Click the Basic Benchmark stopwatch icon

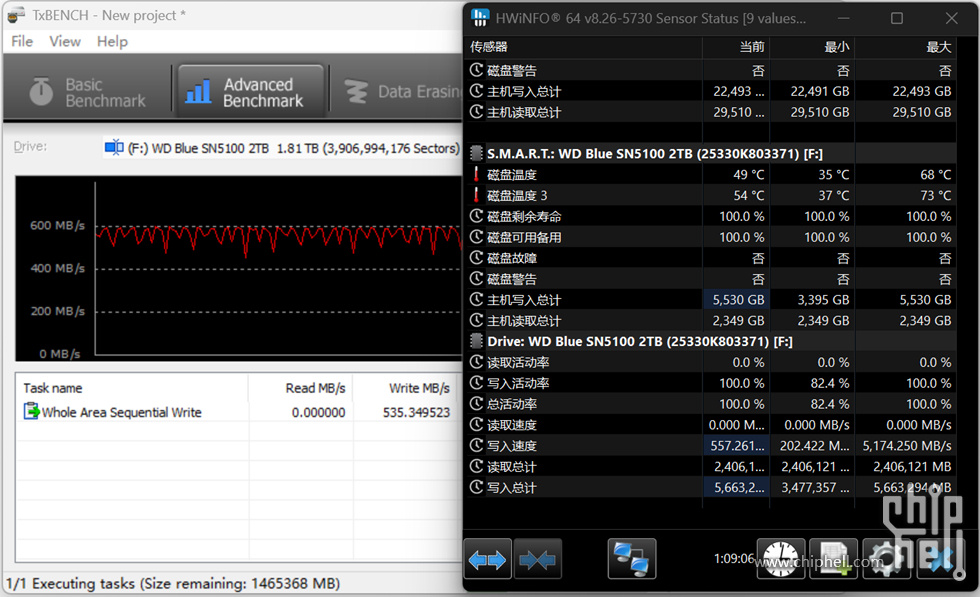click(x=41, y=92)
